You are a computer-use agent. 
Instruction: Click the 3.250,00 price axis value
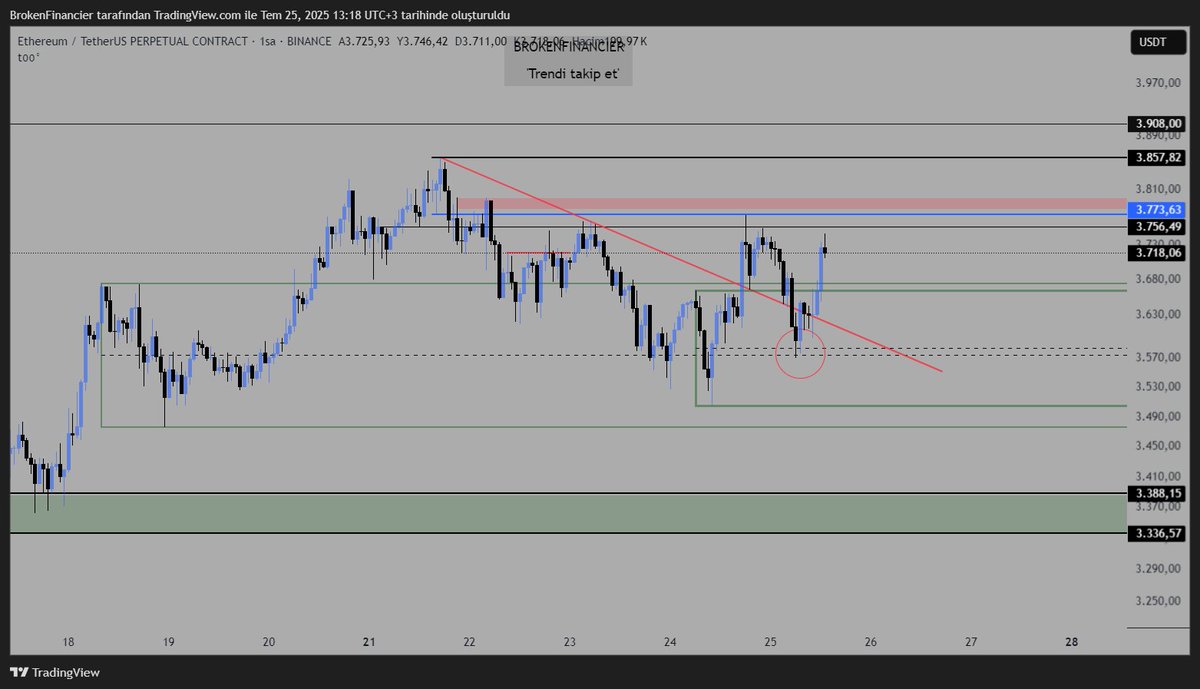[x=1158, y=600]
